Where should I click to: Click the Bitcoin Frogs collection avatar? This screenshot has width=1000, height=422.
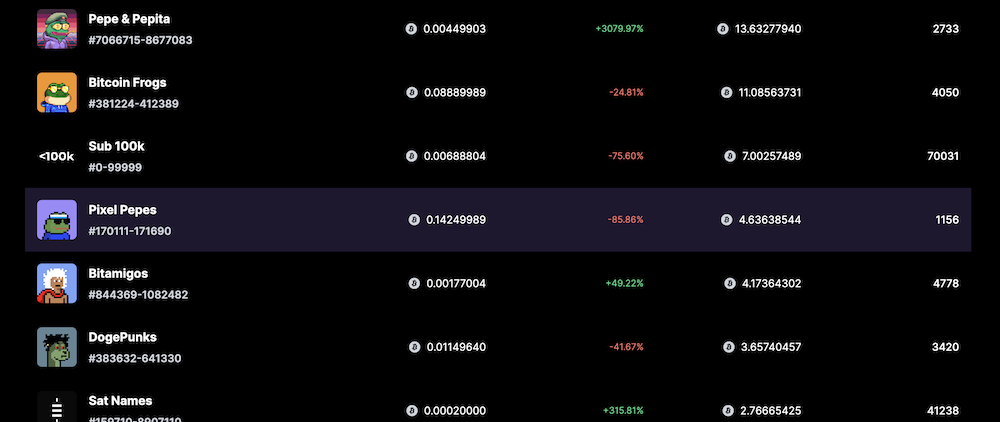click(57, 93)
